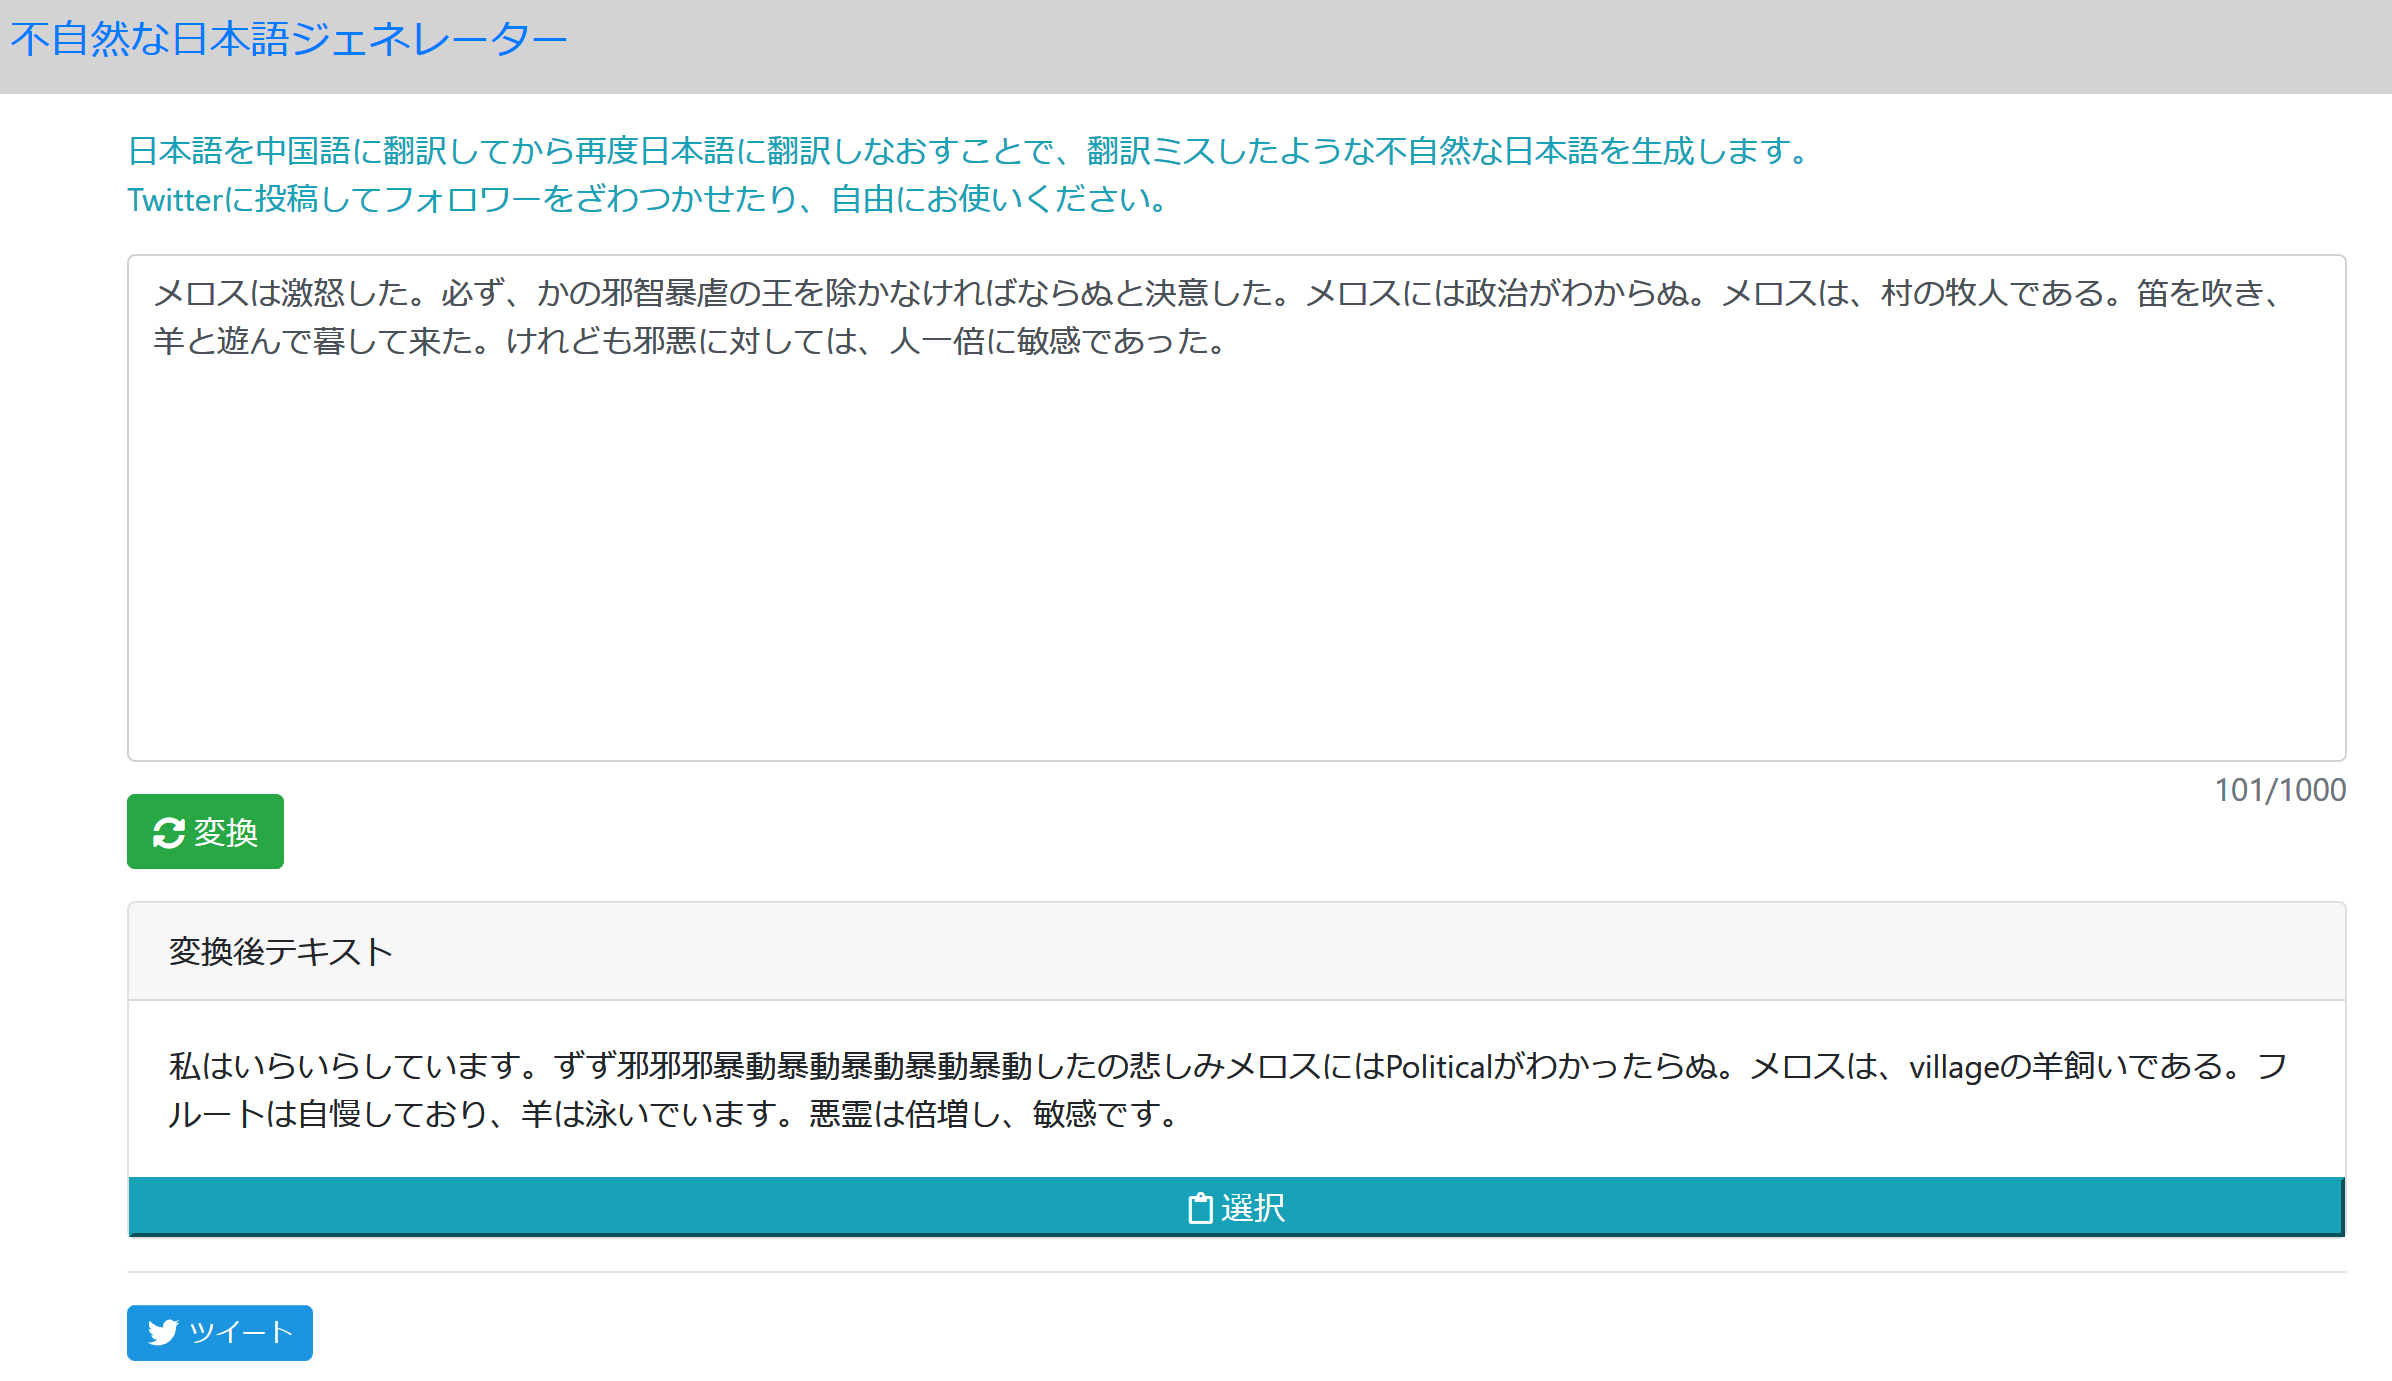Click the green 変換 convert button
Image resolution: width=2392 pixels, height=1381 pixels.
point(205,832)
